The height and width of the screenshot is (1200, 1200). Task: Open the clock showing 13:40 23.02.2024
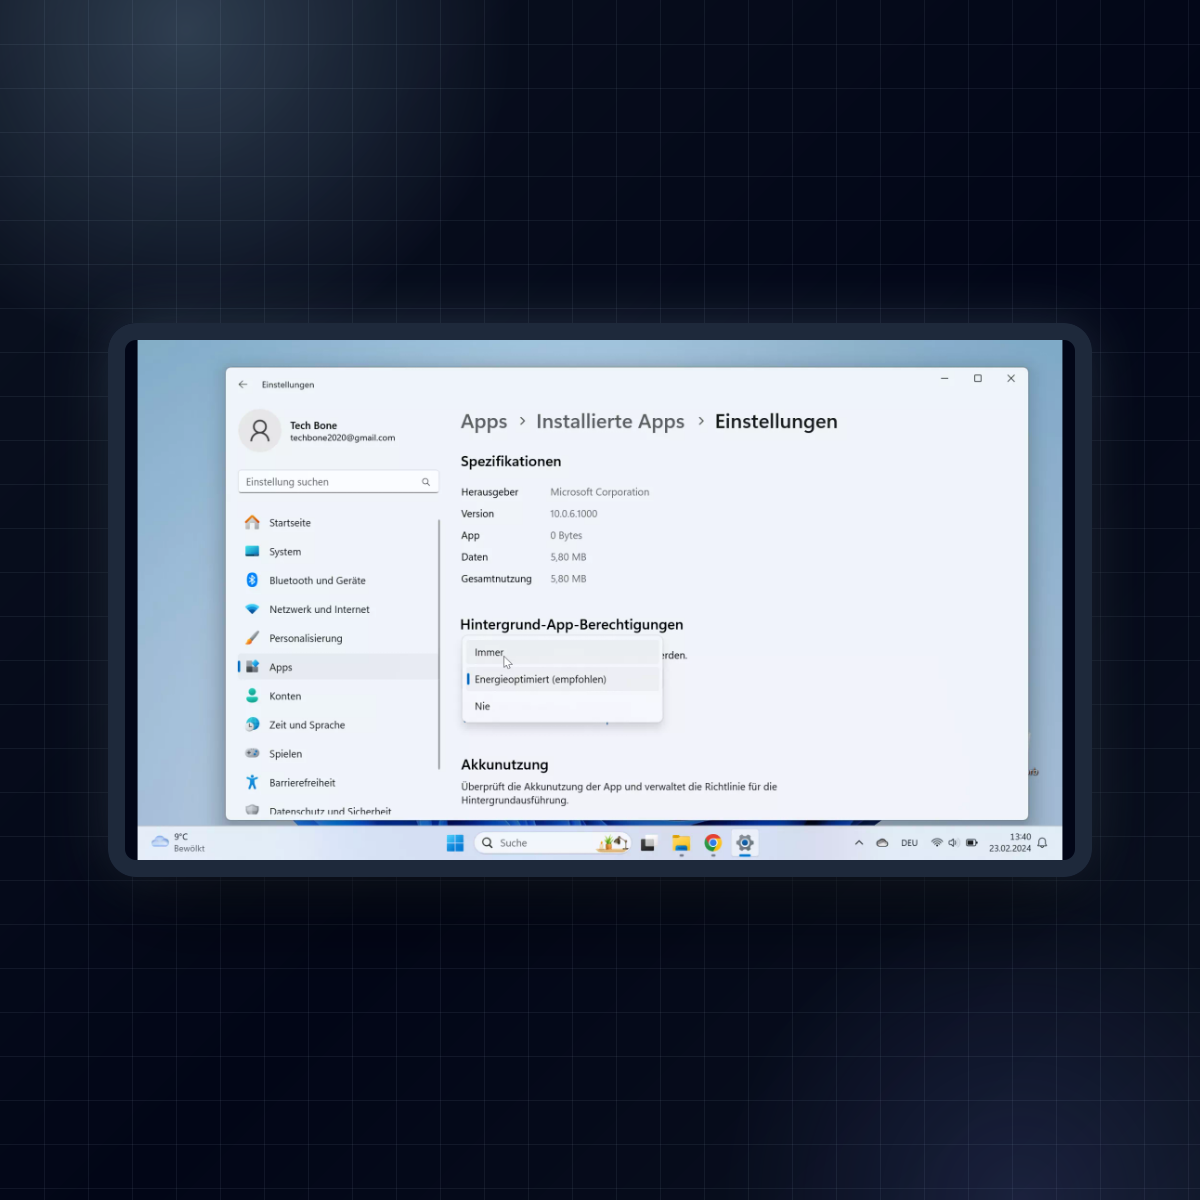(x=1010, y=843)
